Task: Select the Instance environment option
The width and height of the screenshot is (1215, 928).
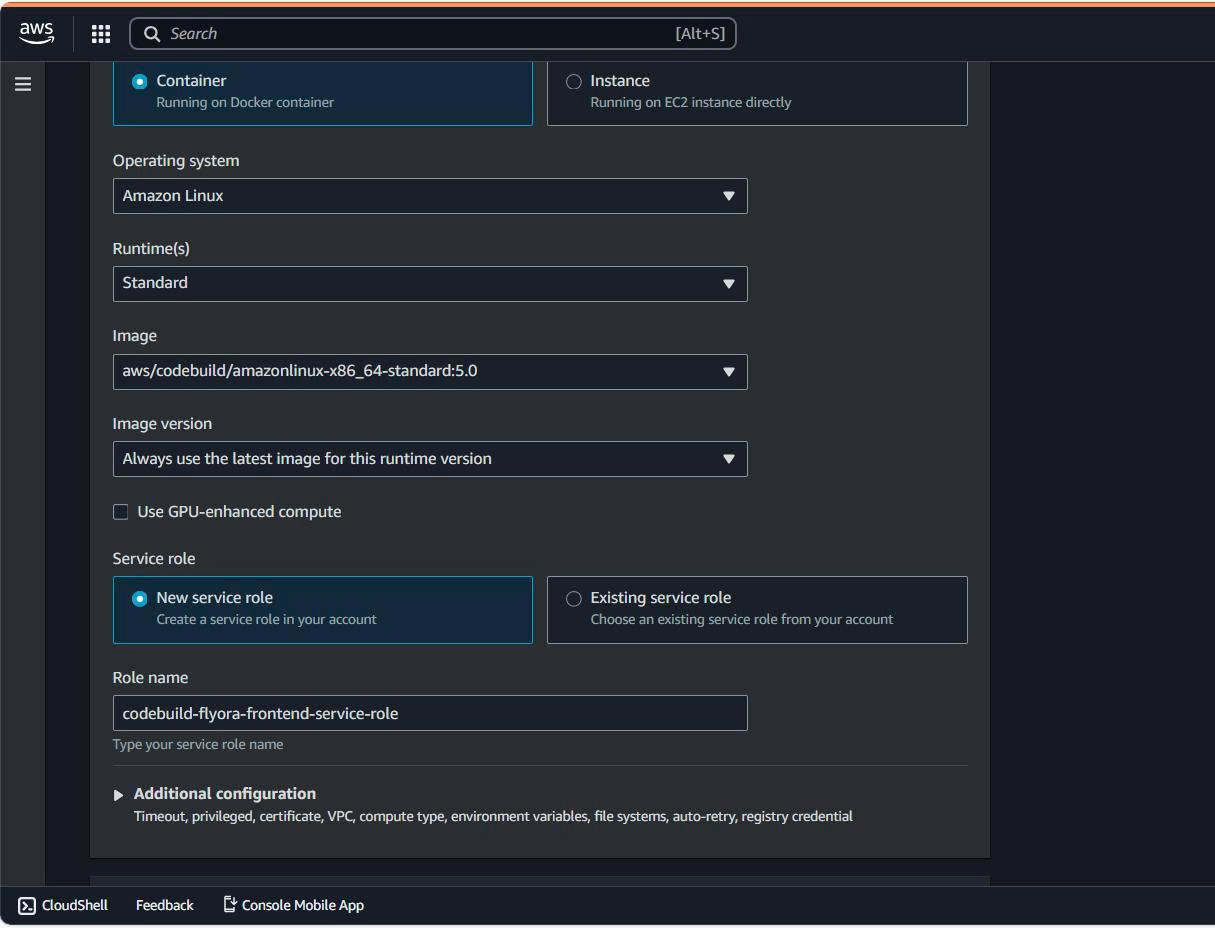Action: [575, 81]
